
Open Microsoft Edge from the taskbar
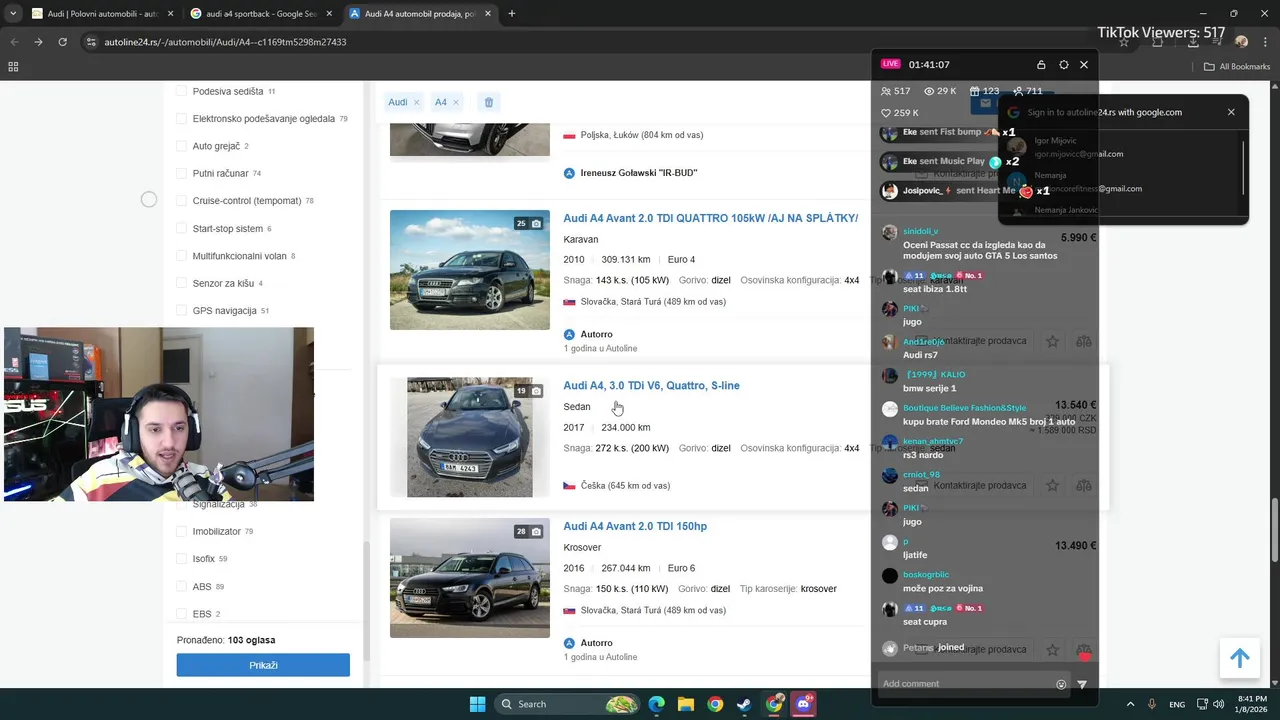point(656,704)
